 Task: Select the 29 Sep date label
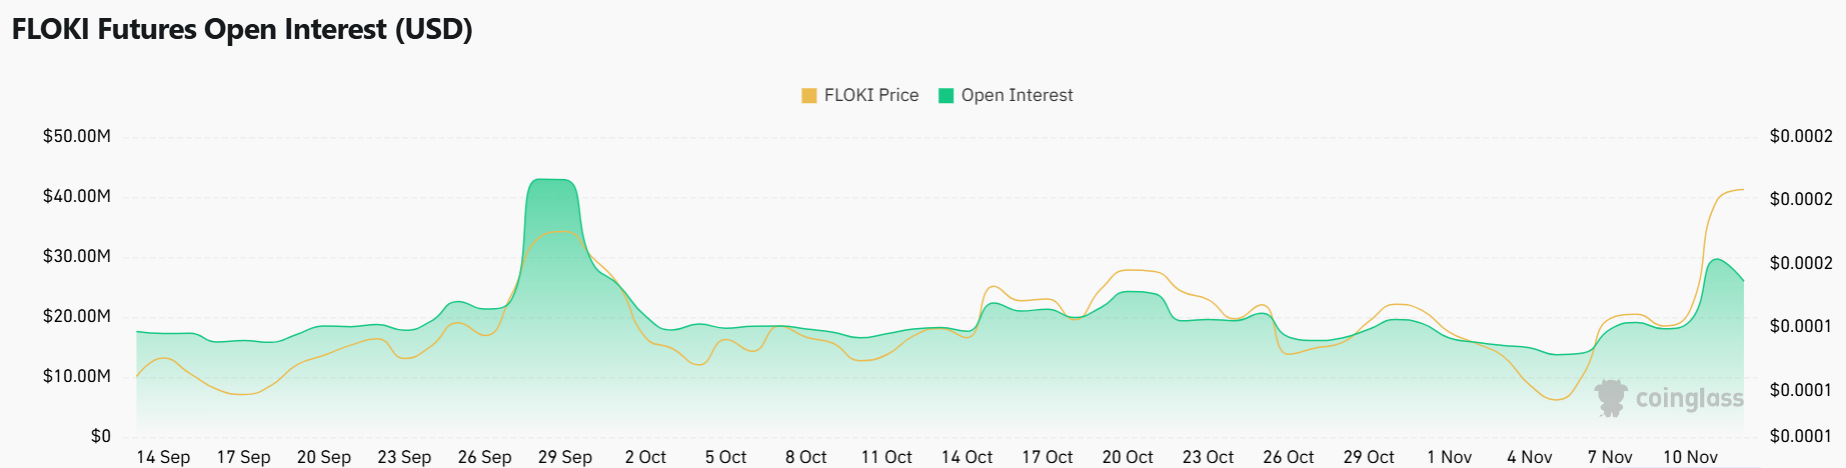[565, 457]
